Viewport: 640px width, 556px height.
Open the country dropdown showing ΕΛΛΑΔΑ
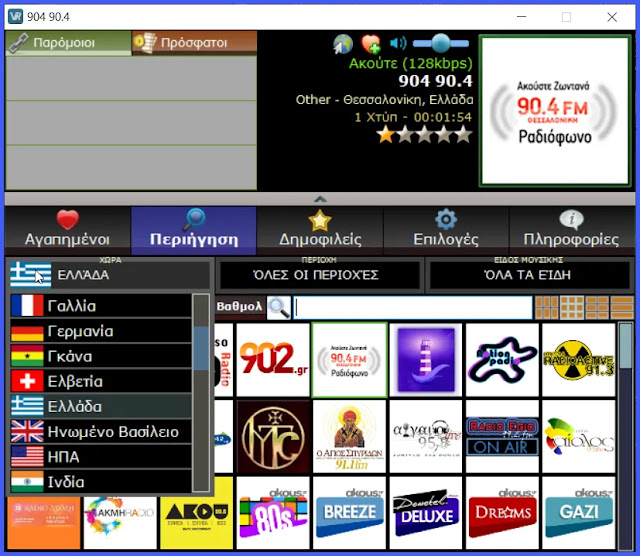pyautogui.click(x=109, y=275)
